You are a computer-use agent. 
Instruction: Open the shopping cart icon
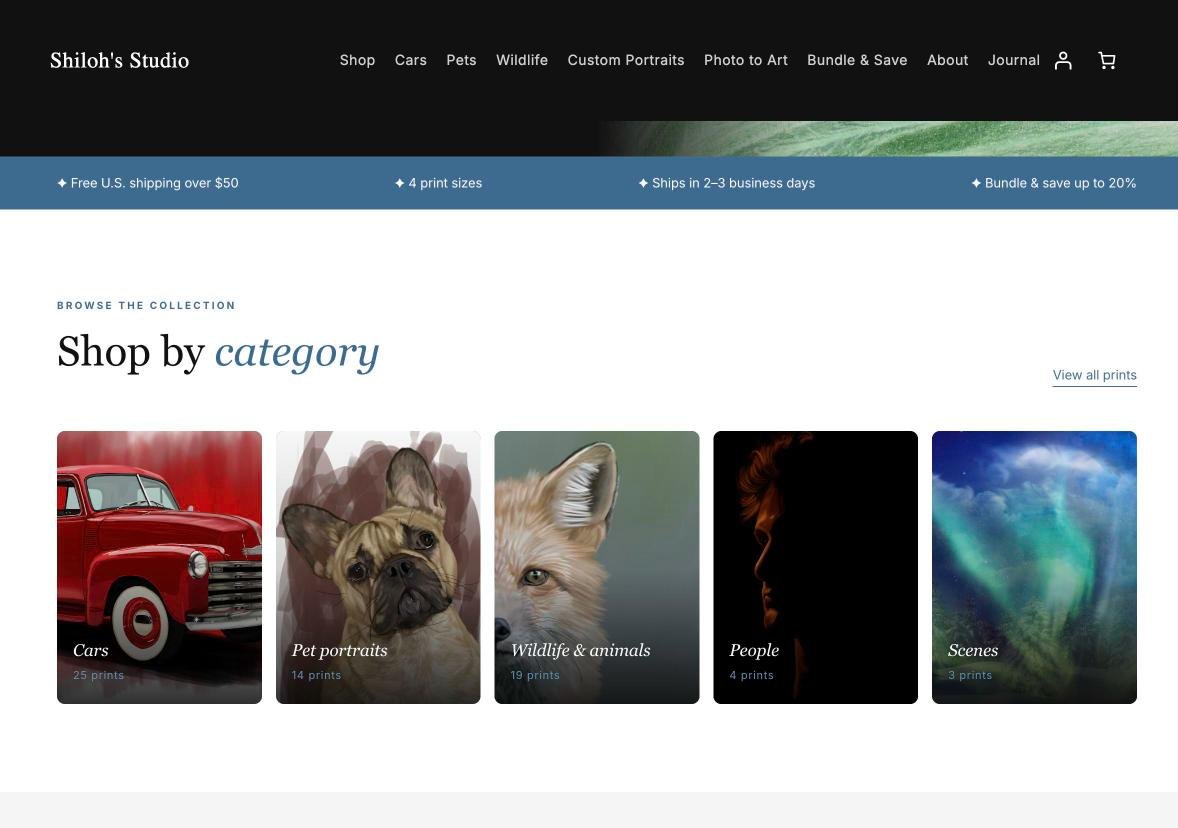[1107, 60]
